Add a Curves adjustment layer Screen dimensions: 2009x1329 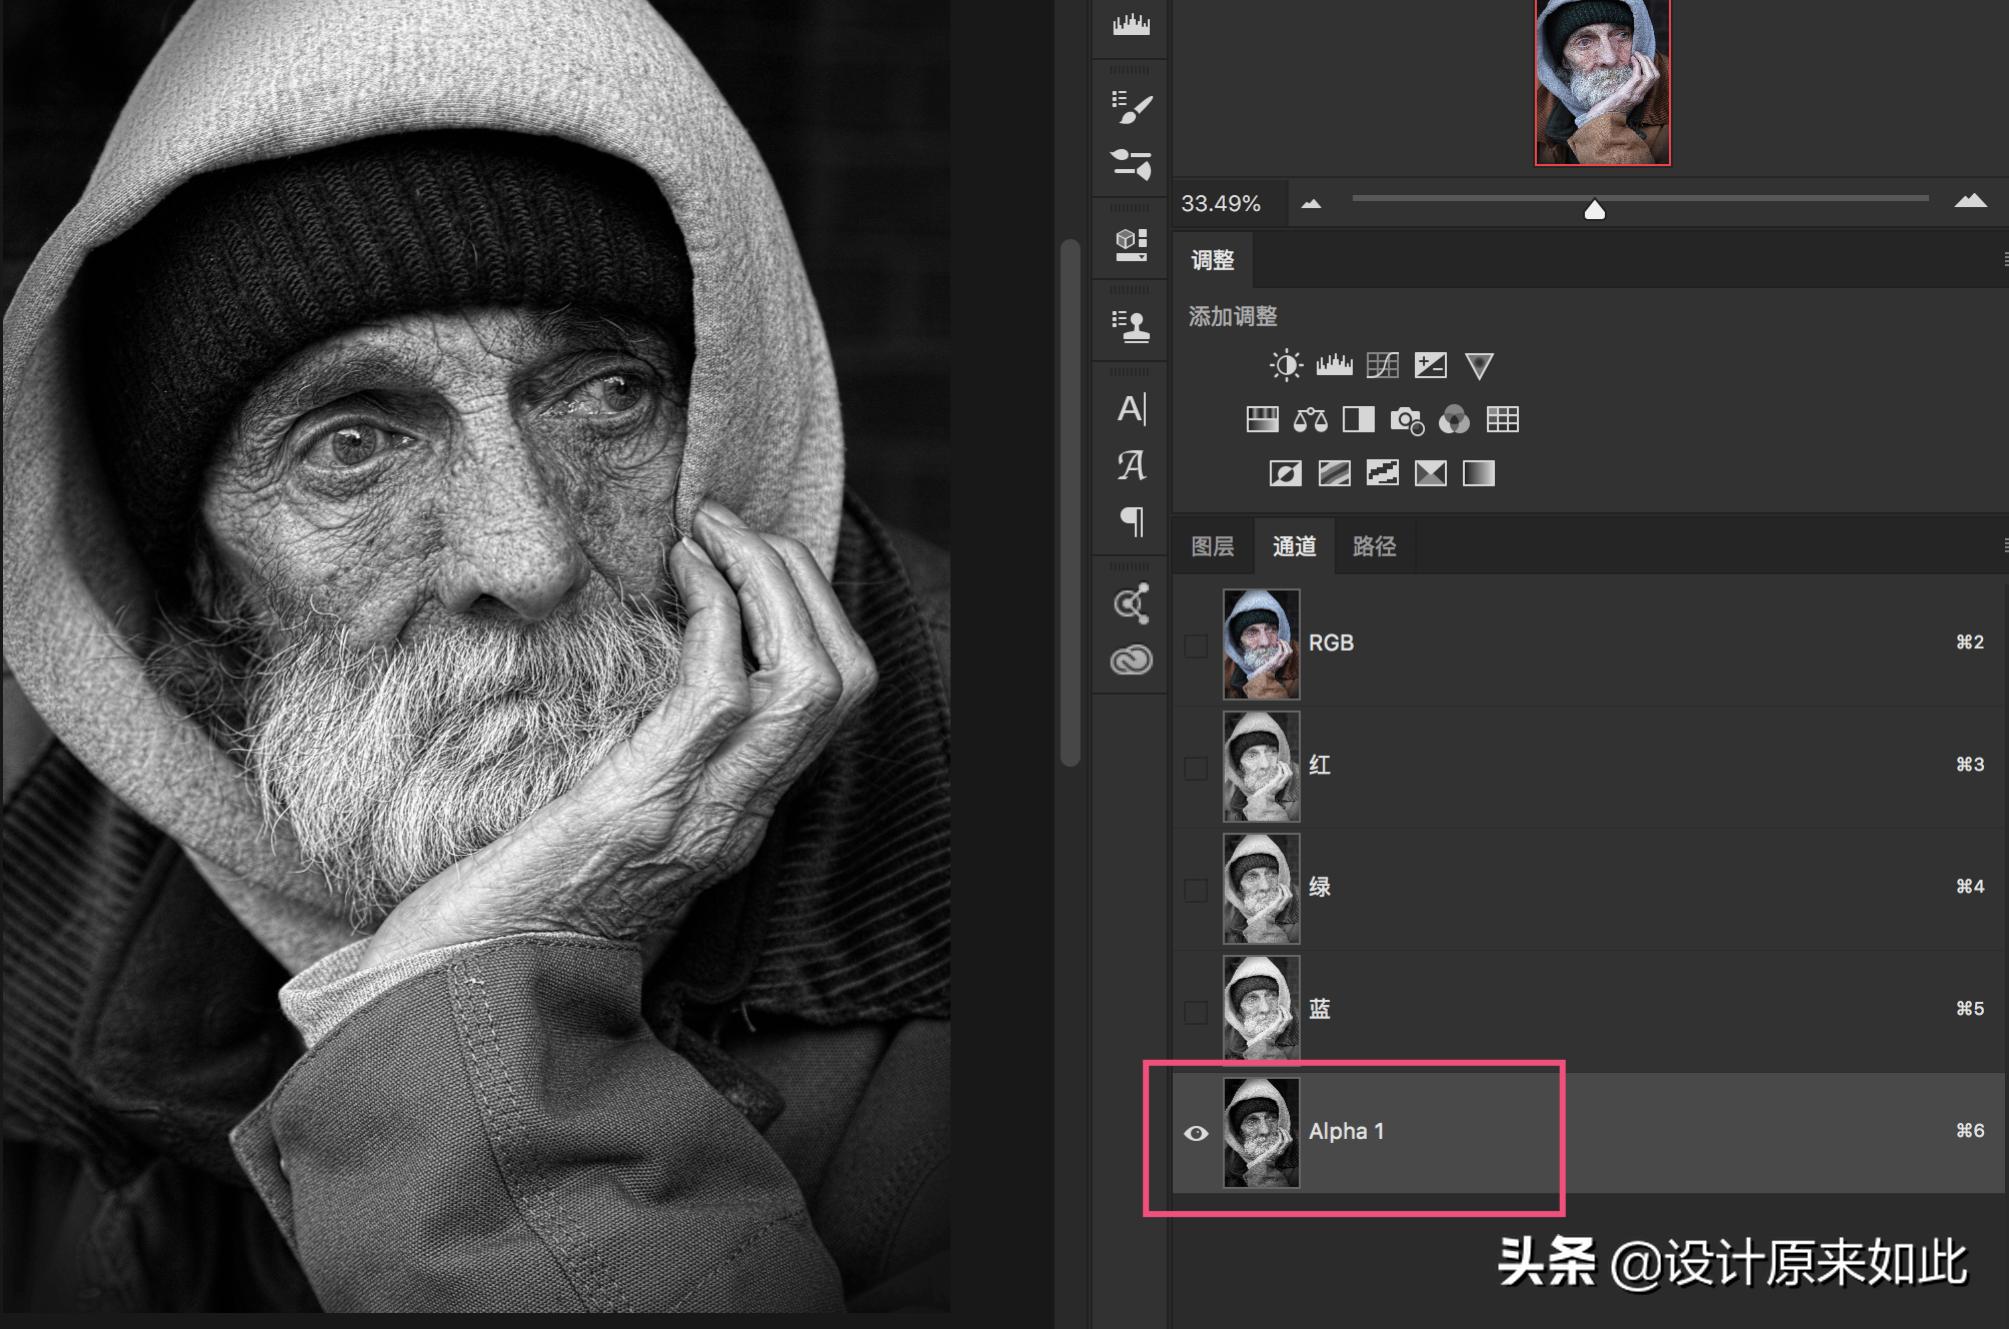[x=1385, y=364]
